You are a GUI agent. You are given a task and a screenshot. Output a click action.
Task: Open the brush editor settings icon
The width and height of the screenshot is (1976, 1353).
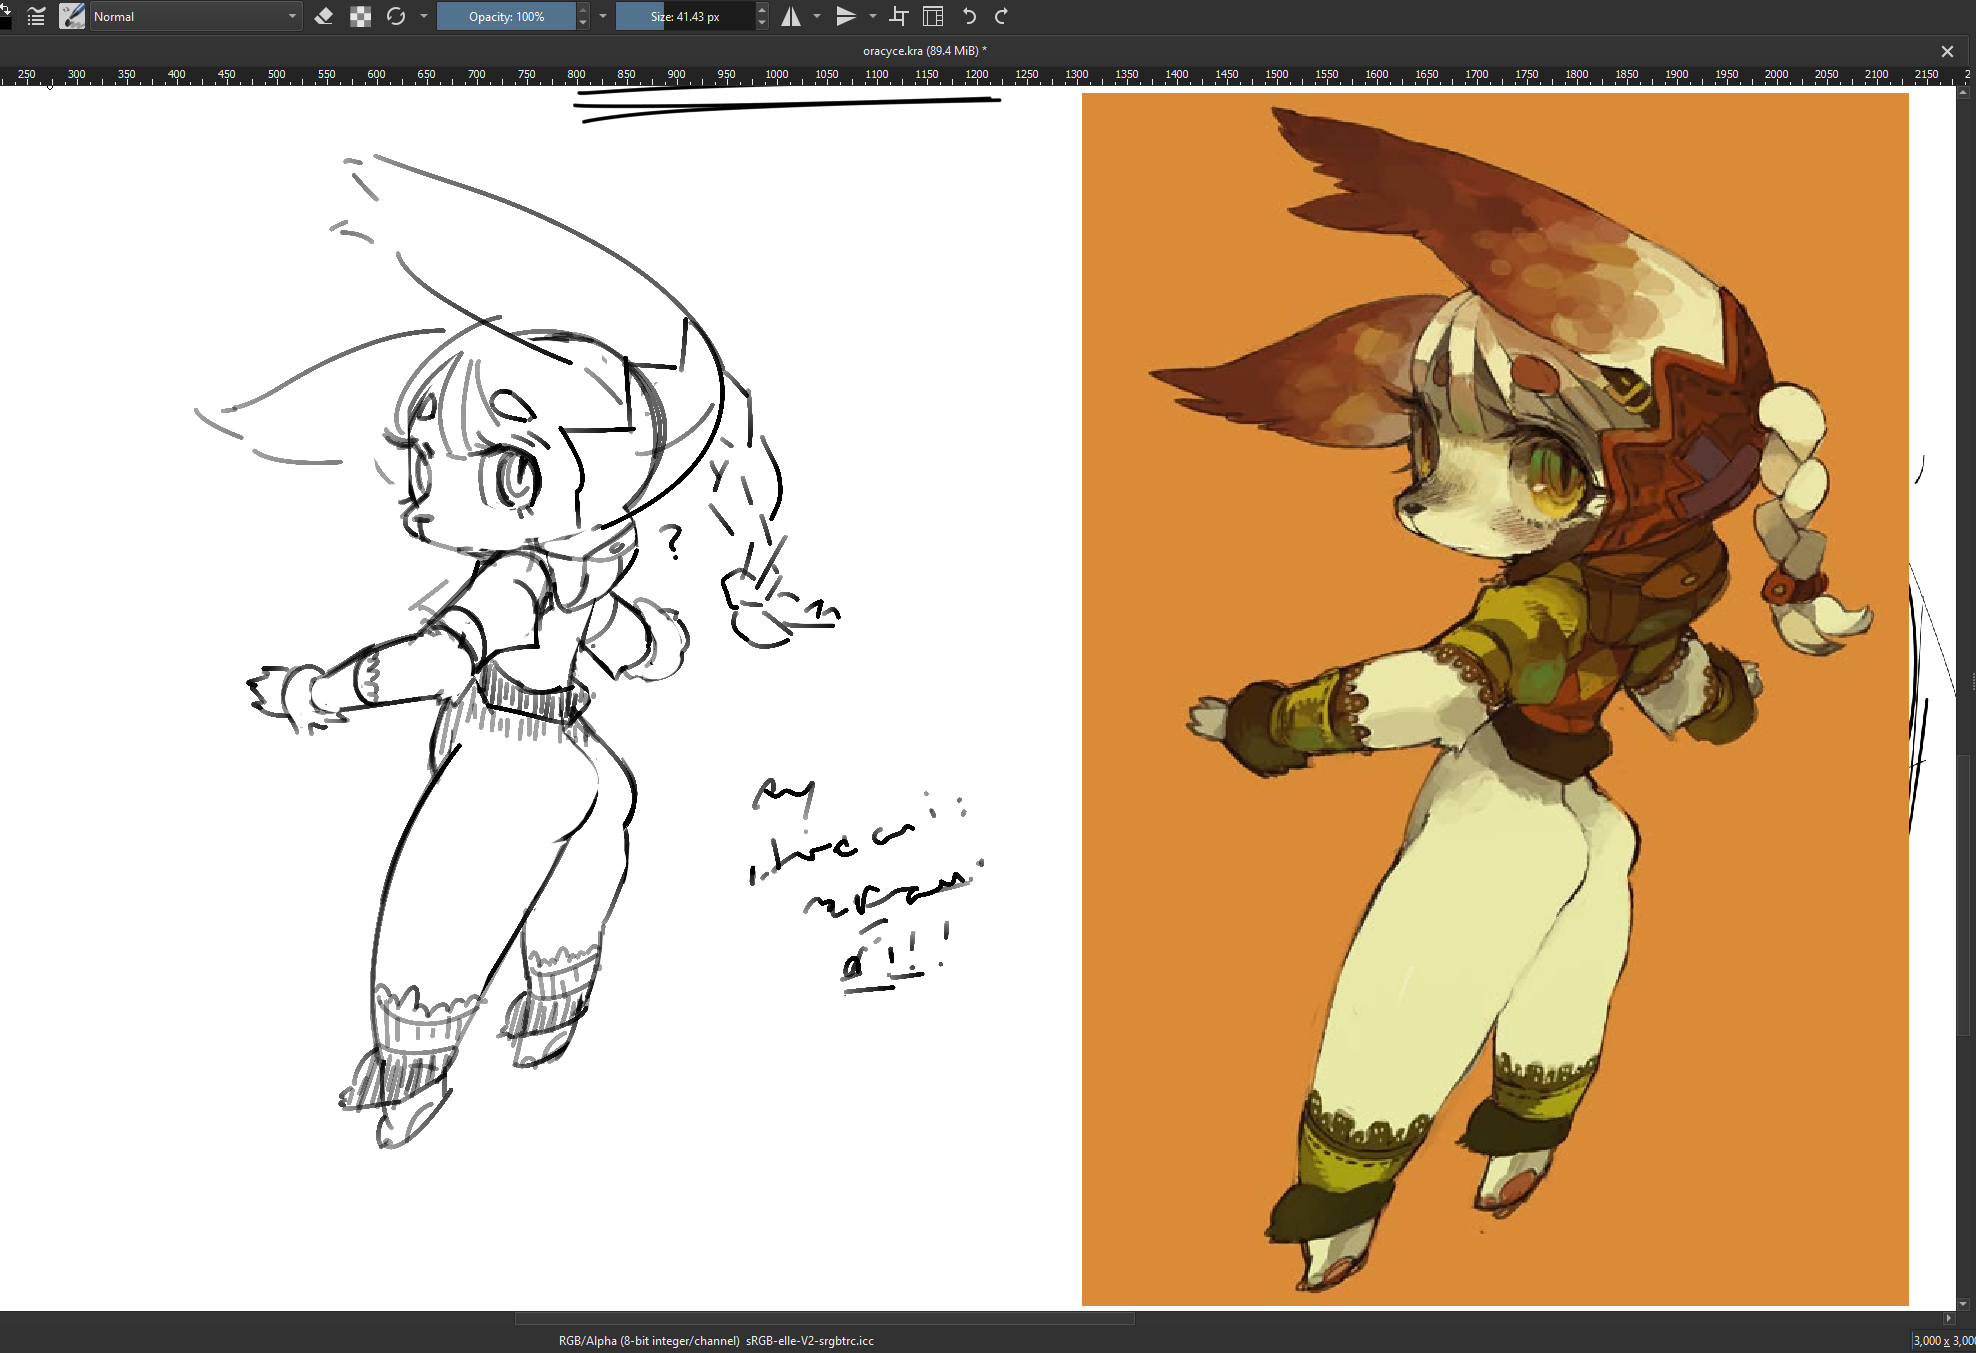click(x=36, y=16)
